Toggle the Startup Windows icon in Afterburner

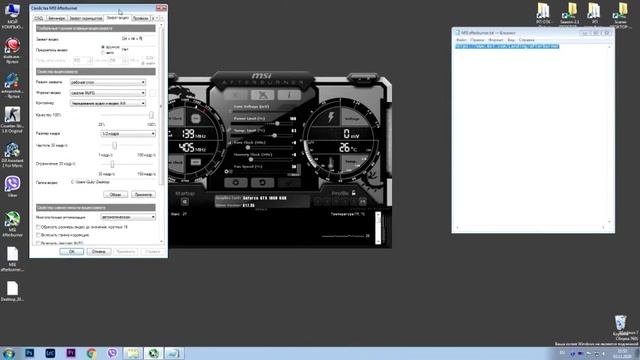[x=184, y=202]
